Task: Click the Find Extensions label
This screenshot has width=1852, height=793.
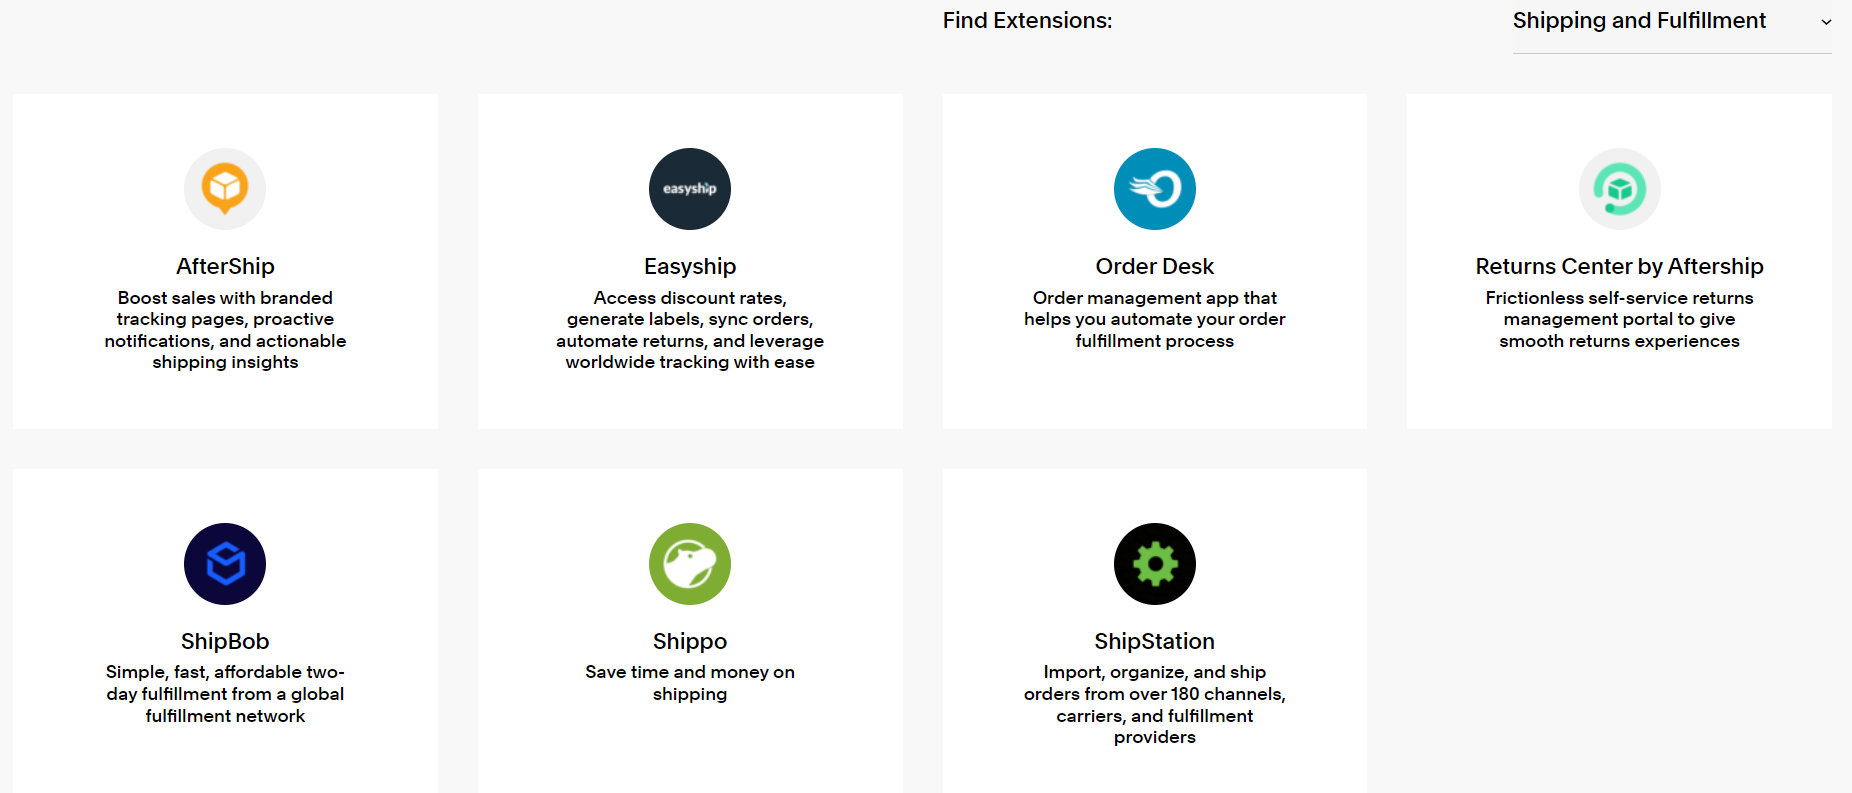Action: click(1027, 21)
